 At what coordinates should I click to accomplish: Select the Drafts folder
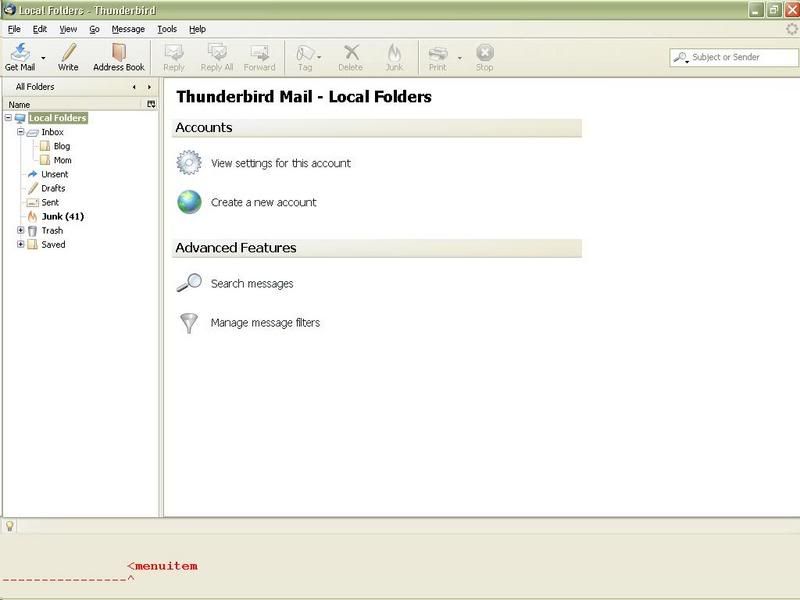[53, 188]
